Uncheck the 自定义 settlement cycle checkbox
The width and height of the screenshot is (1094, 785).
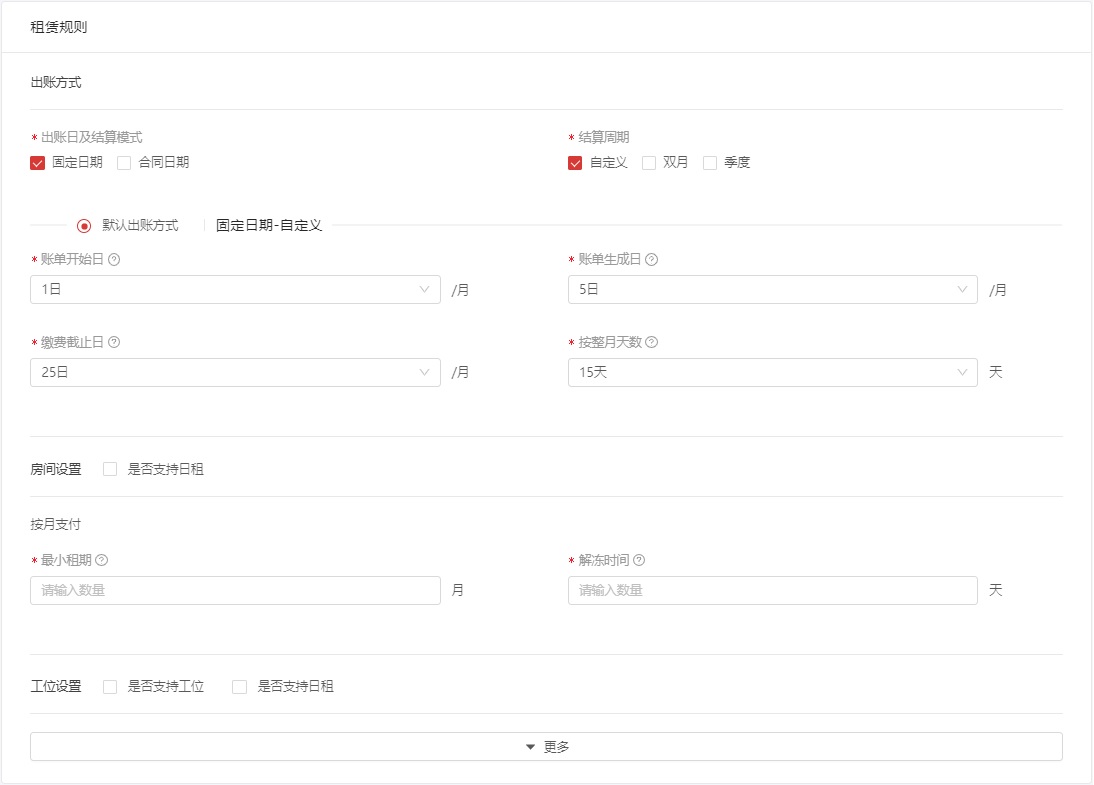(x=575, y=163)
